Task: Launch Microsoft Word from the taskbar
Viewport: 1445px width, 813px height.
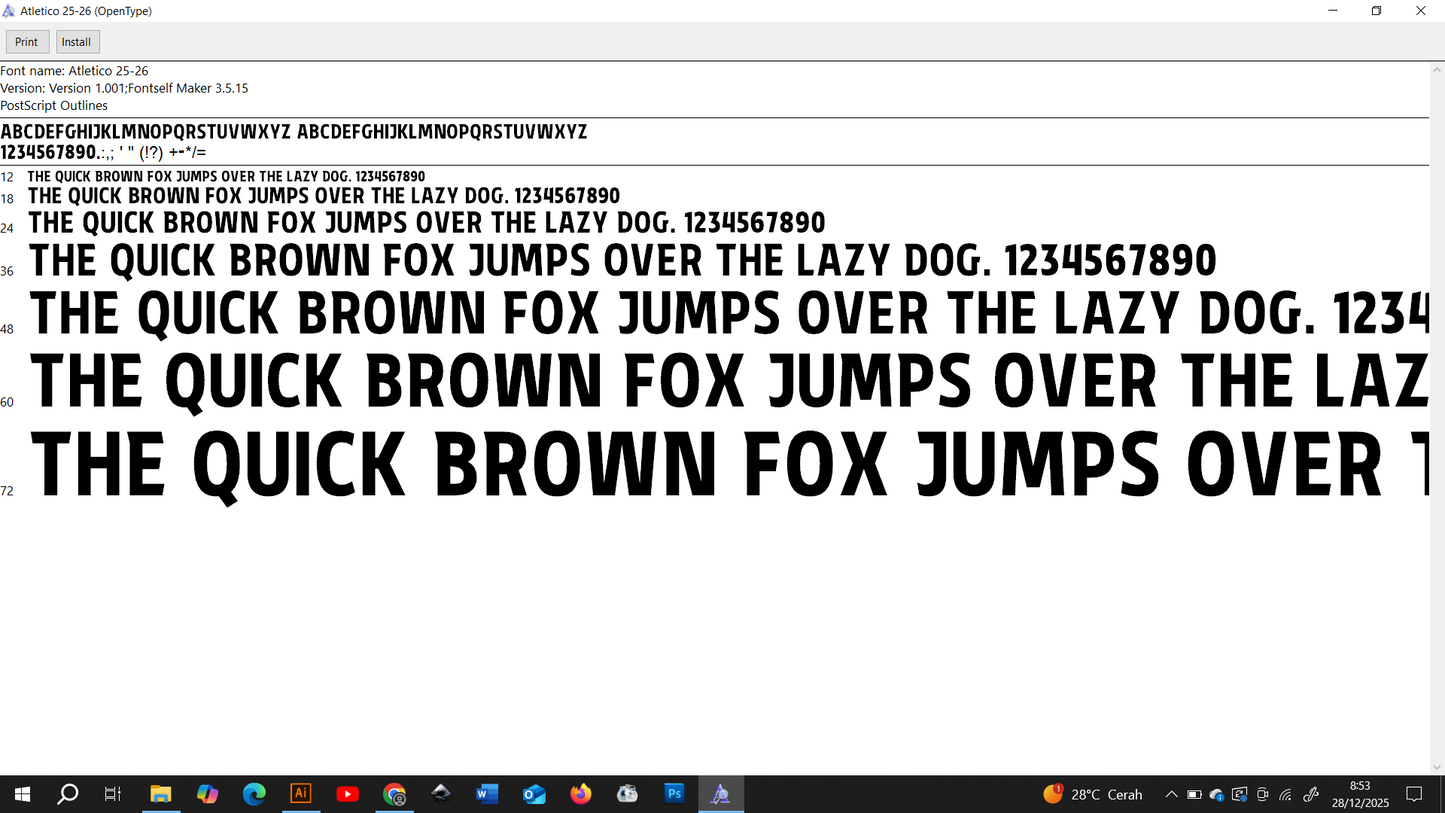Action: (x=487, y=794)
